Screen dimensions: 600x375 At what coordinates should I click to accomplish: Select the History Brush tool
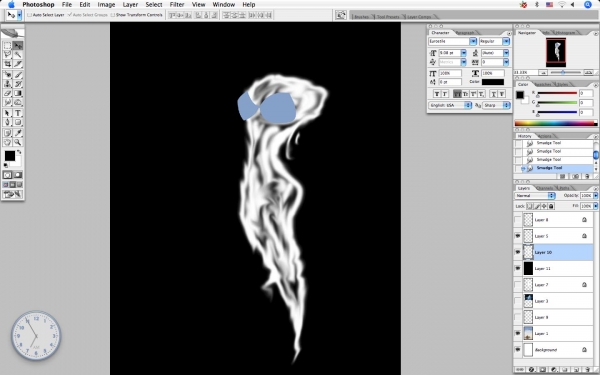coord(18,84)
